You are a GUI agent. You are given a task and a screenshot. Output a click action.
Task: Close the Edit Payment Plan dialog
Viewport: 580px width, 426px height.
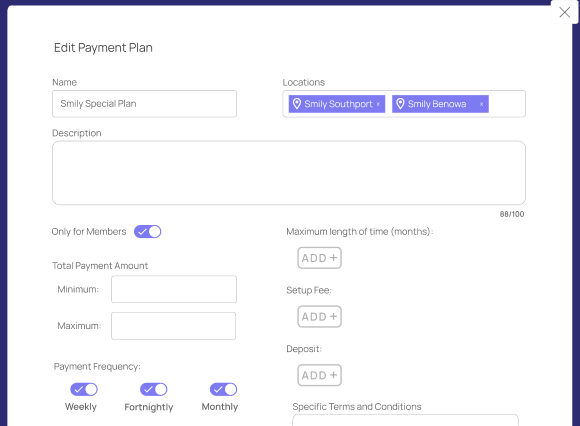point(564,12)
